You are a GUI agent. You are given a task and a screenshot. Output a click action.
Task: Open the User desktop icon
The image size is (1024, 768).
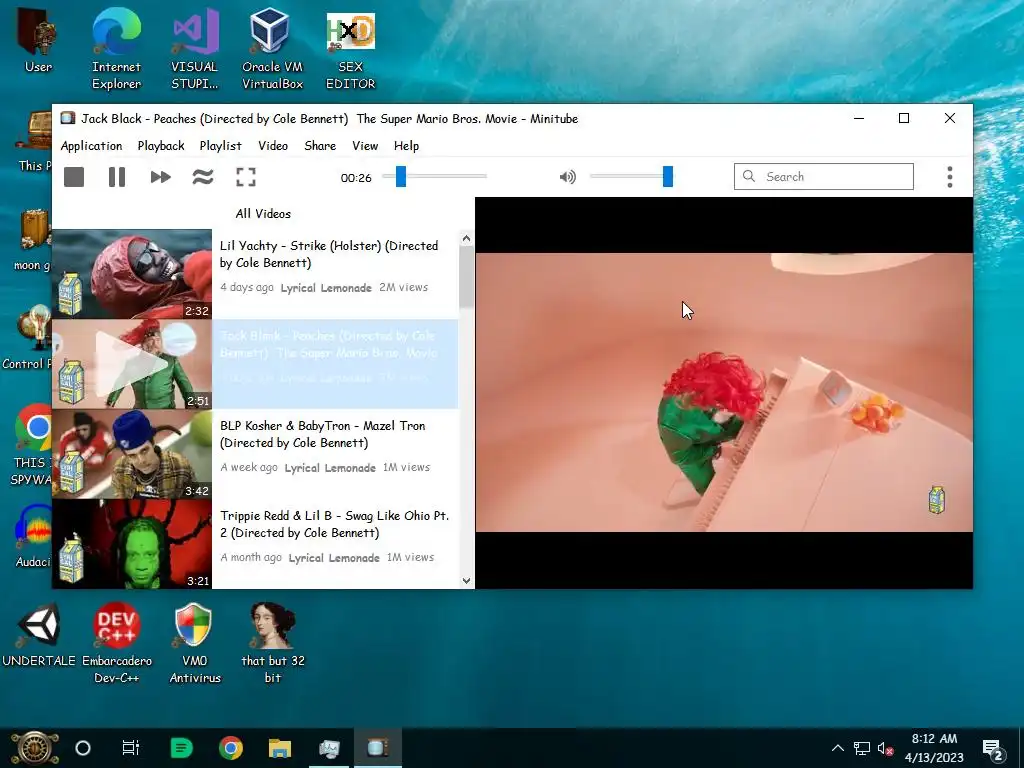38,40
